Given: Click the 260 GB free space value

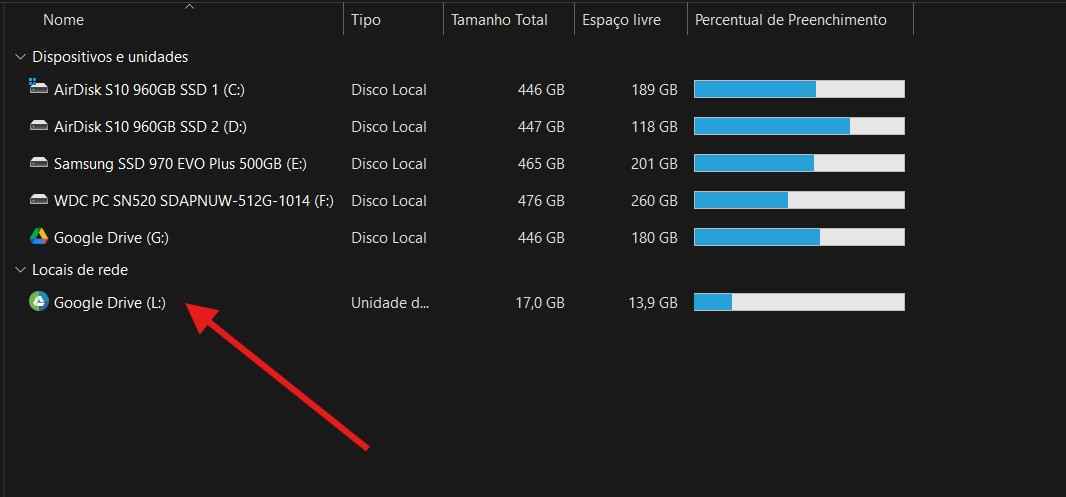Looking at the screenshot, I should 654,201.
